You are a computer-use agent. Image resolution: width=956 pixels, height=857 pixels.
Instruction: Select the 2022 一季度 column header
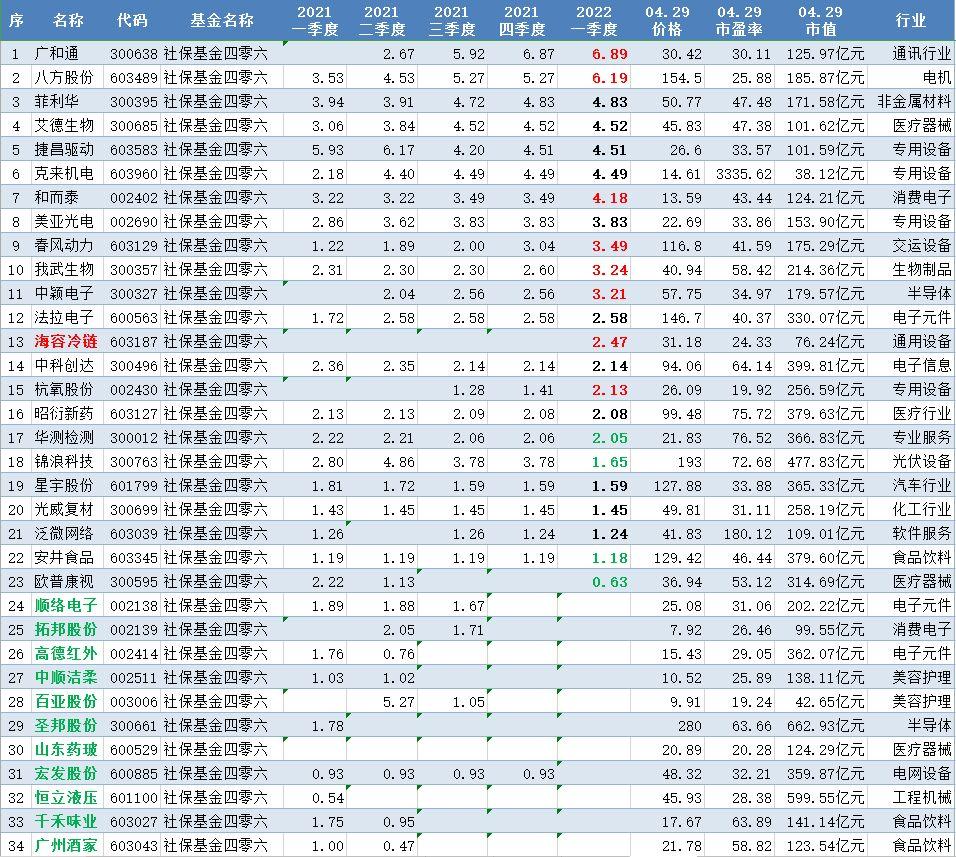tap(594, 21)
